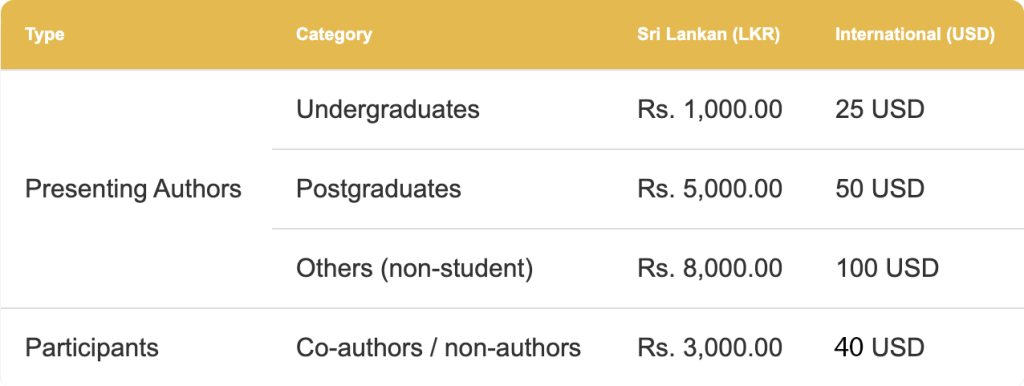Select the Presenting Authors type cell
The height and width of the screenshot is (386, 1024).
pyautogui.click(x=133, y=189)
